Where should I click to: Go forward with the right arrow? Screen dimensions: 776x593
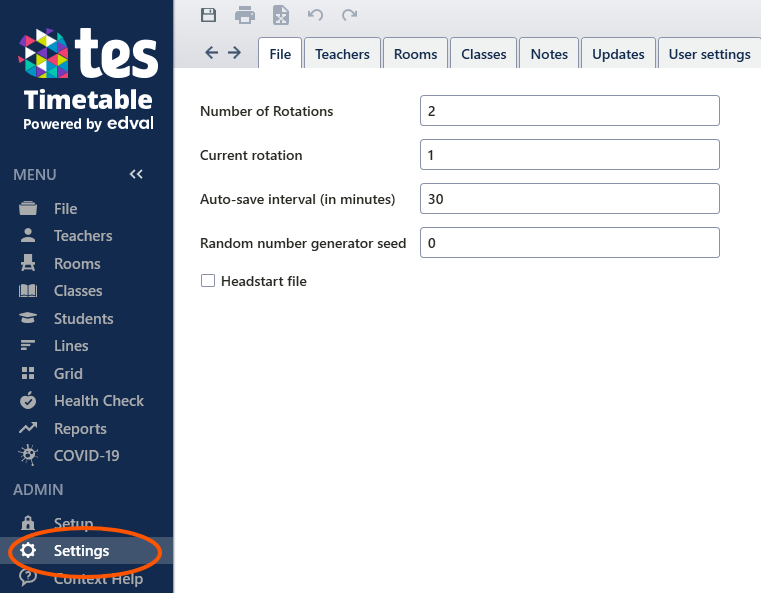point(235,52)
